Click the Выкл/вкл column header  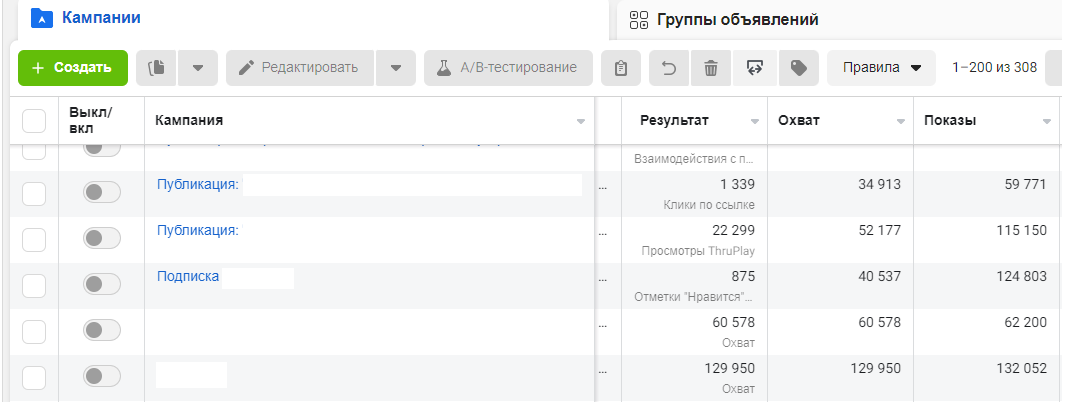pos(91,120)
